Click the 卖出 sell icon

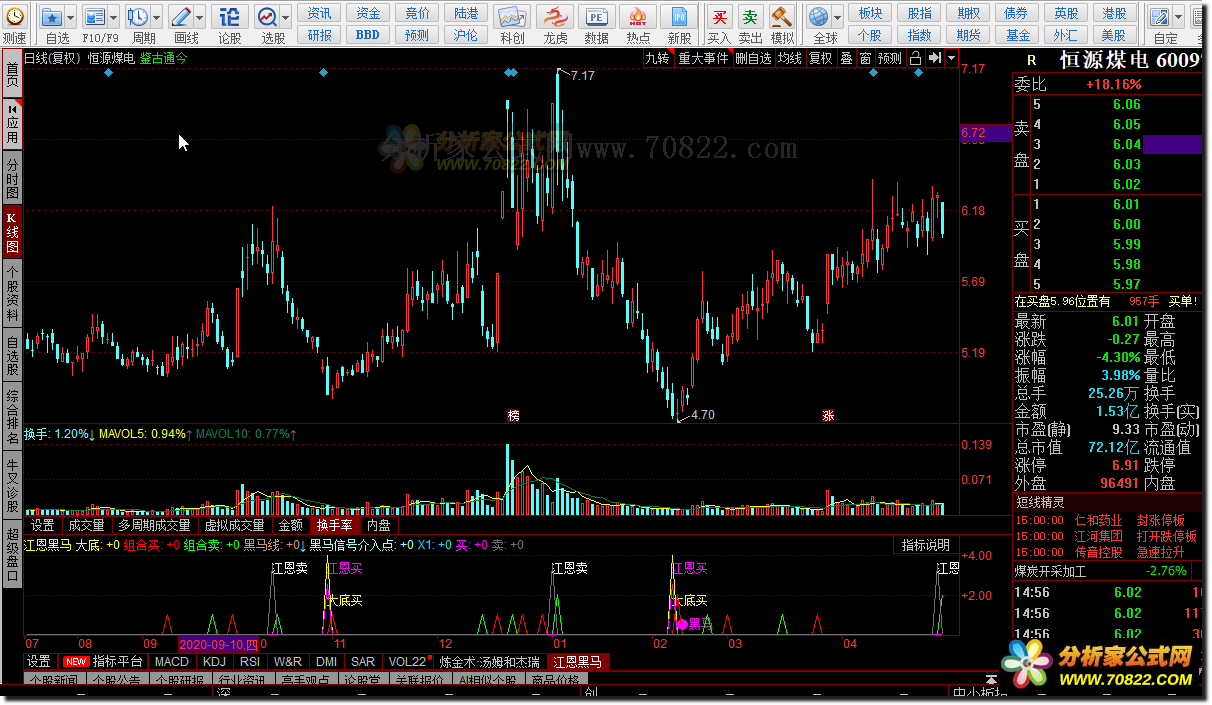point(750,17)
